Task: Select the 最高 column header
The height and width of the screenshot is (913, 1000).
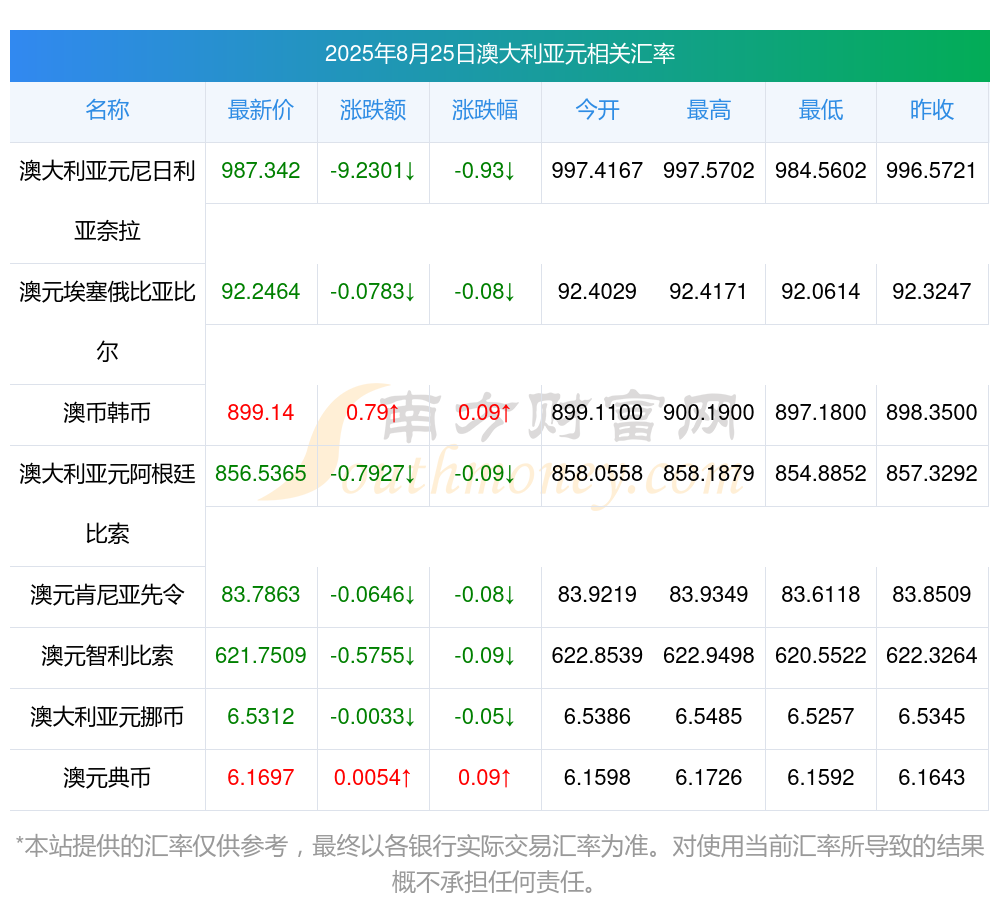Action: (709, 110)
